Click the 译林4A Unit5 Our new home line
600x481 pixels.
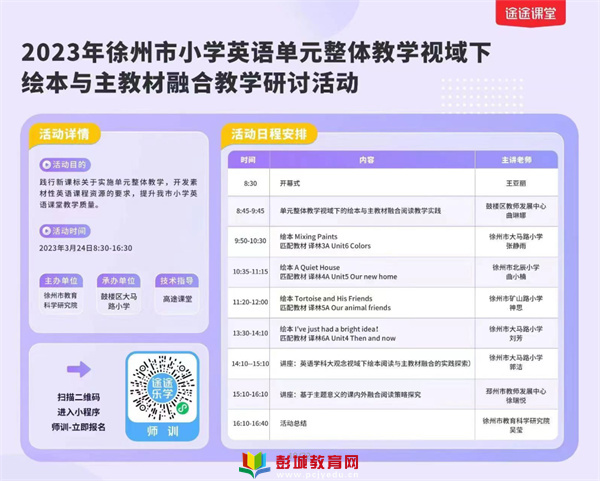pos(338,277)
